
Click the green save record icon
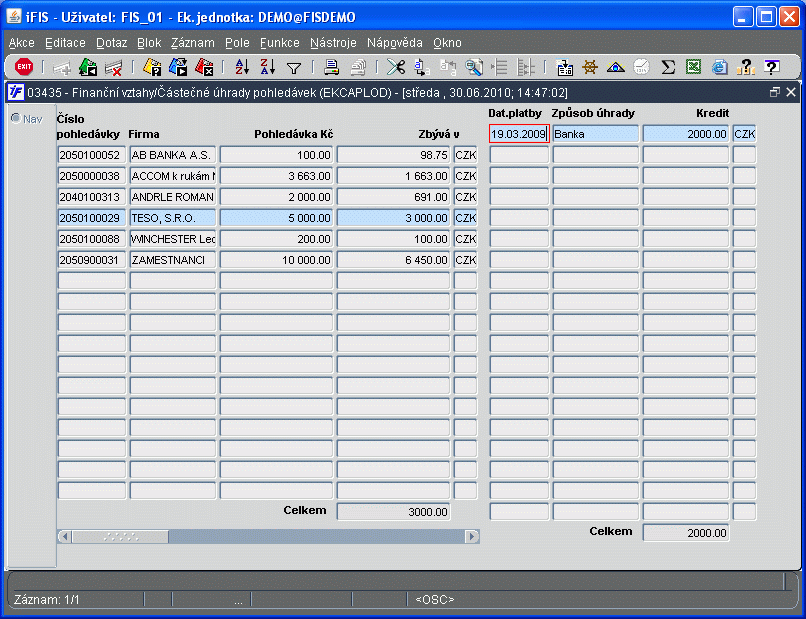point(88,67)
